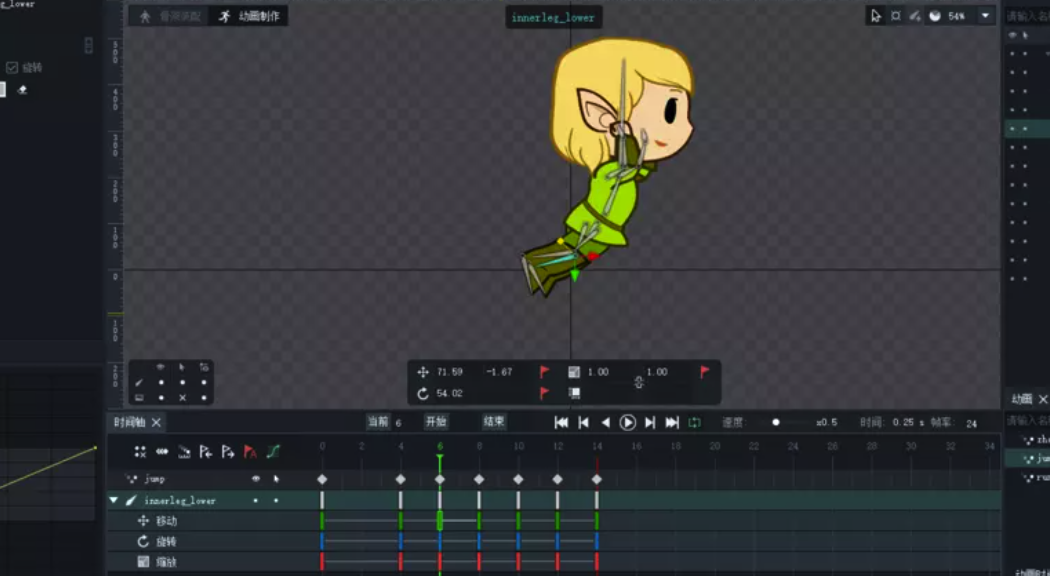
Task: Select the 旋转 rotate sub-track row
Action: click(554, 541)
